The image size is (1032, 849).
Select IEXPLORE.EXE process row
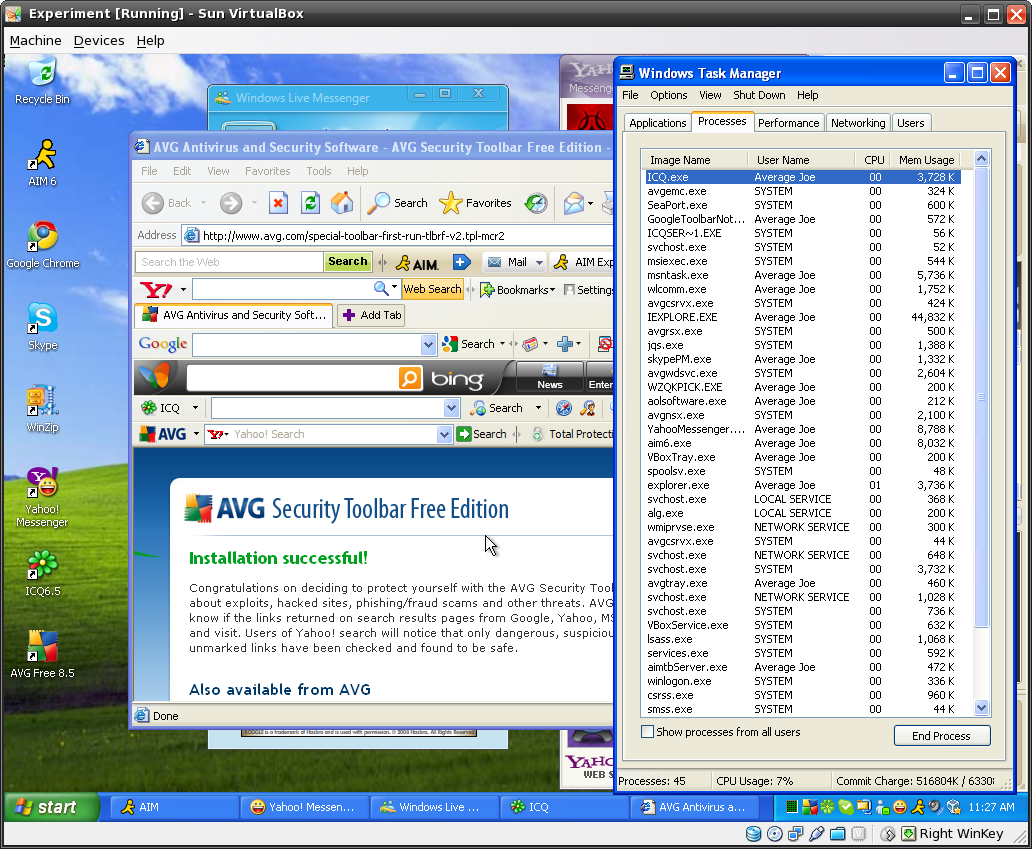point(802,317)
